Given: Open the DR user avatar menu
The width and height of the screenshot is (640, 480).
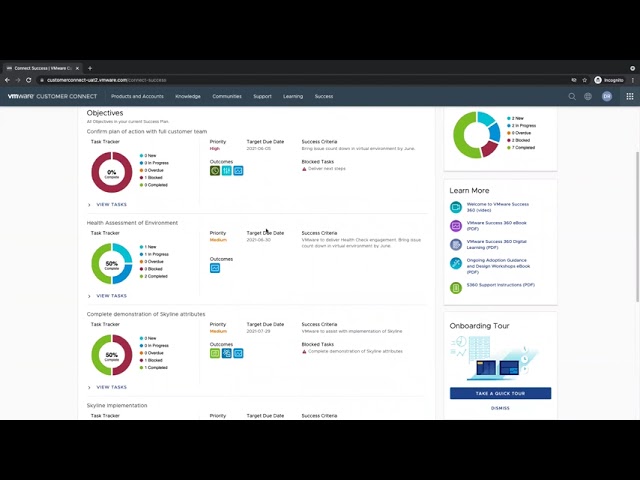Looking at the screenshot, I should [607, 96].
